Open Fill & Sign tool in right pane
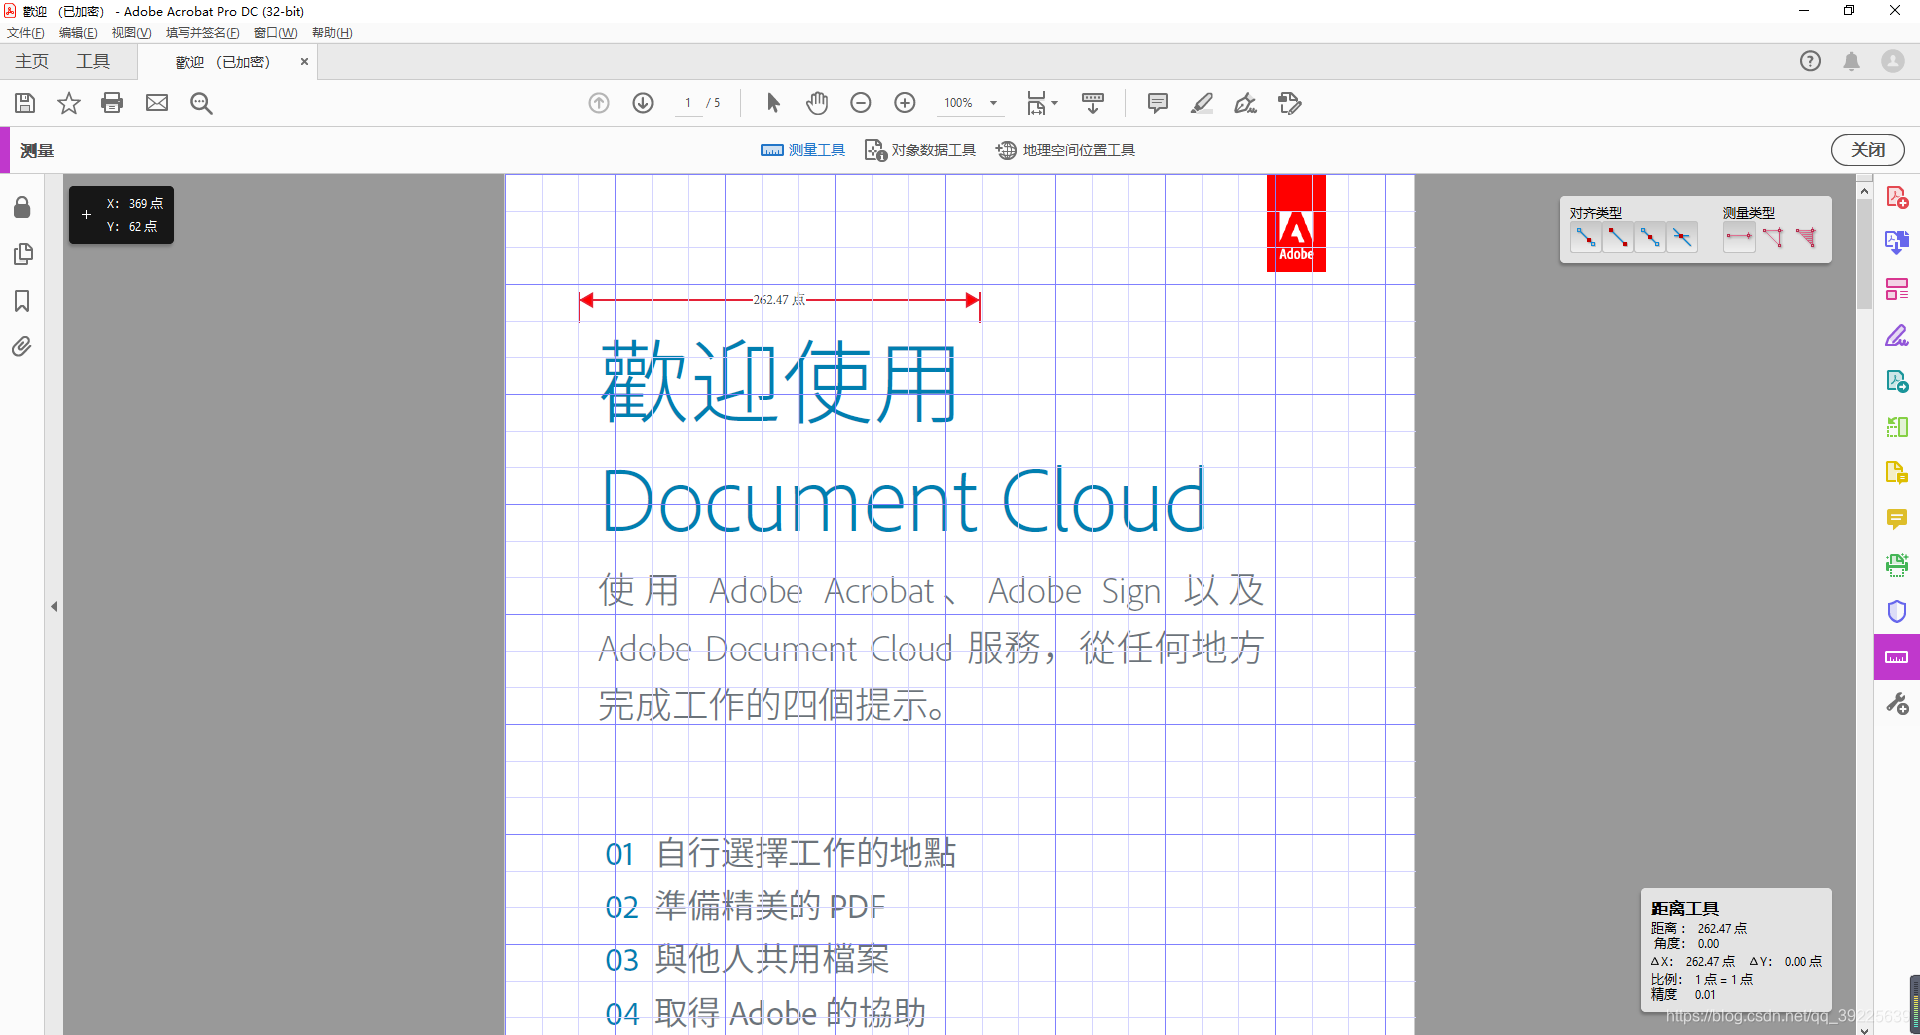This screenshot has width=1920, height=1035. point(1897,335)
